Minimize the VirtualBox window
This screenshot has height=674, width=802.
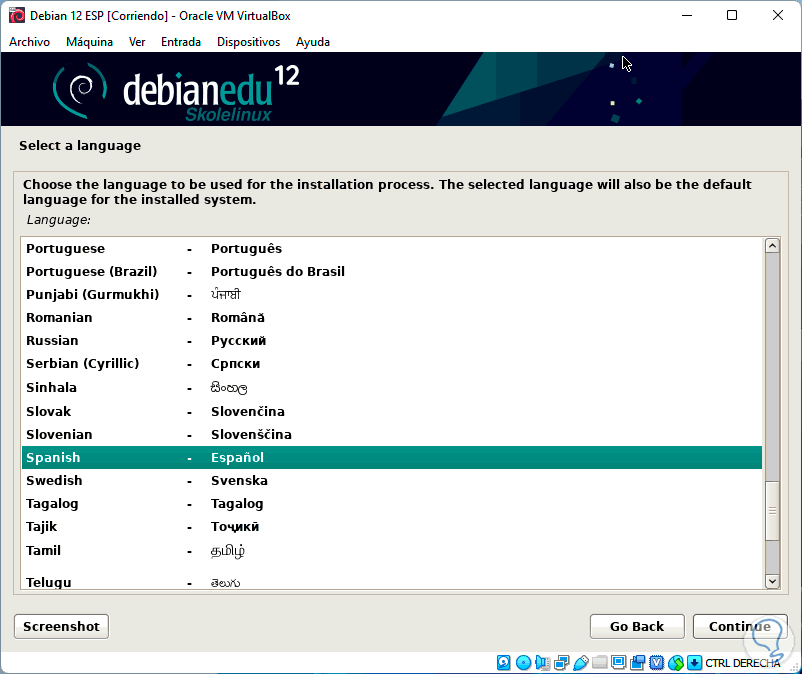click(687, 15)
